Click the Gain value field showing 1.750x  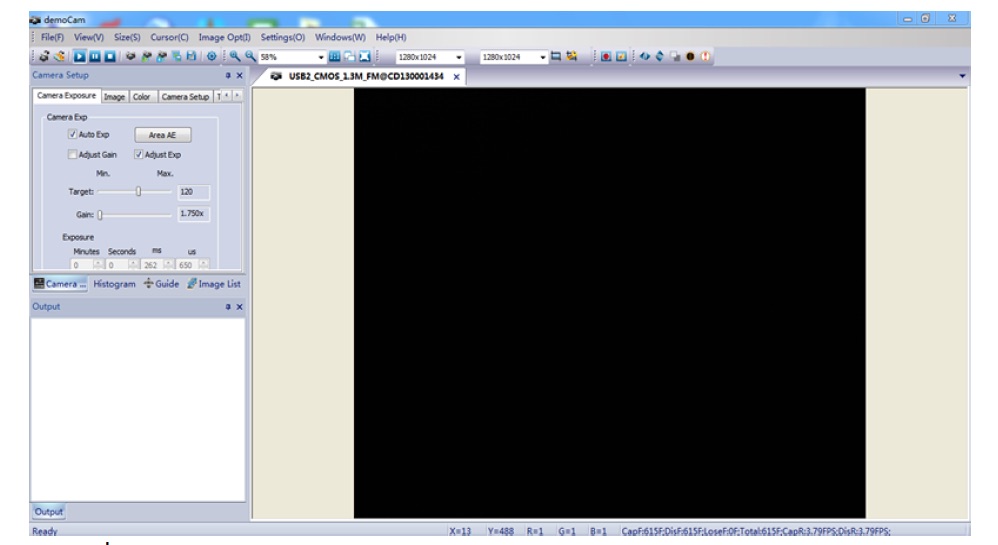193,213
